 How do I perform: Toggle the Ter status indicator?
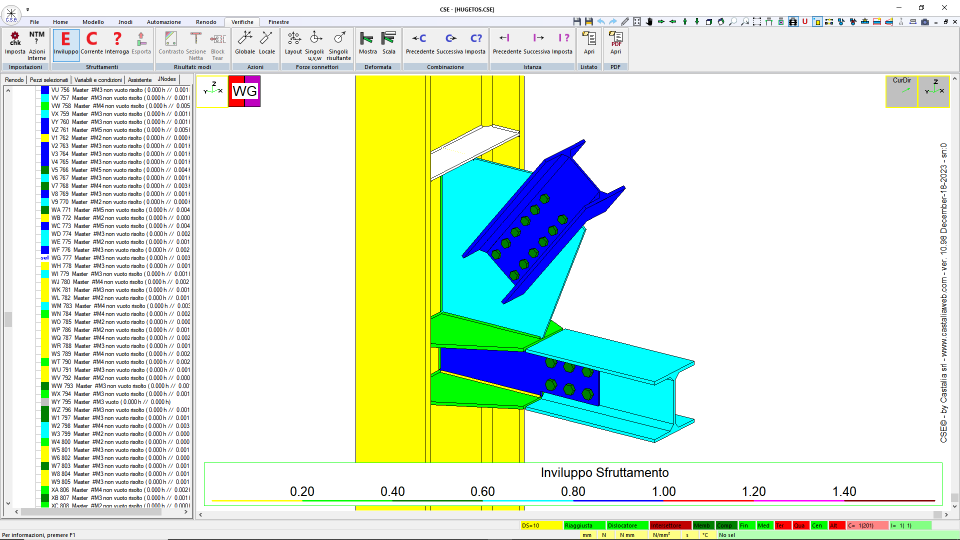point(781,525)
